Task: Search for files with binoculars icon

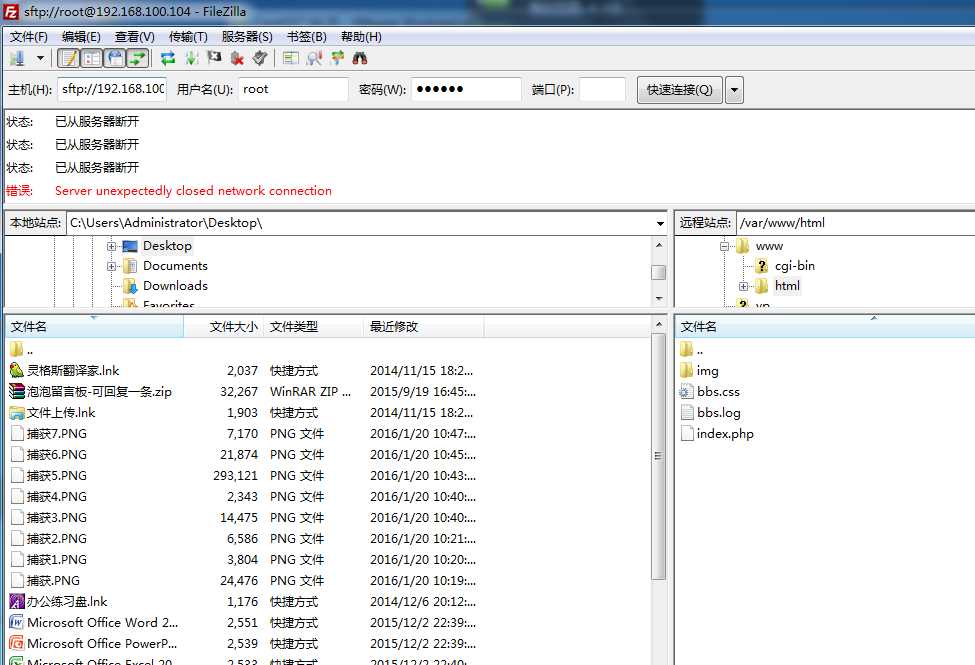Action: click(360, 58)
